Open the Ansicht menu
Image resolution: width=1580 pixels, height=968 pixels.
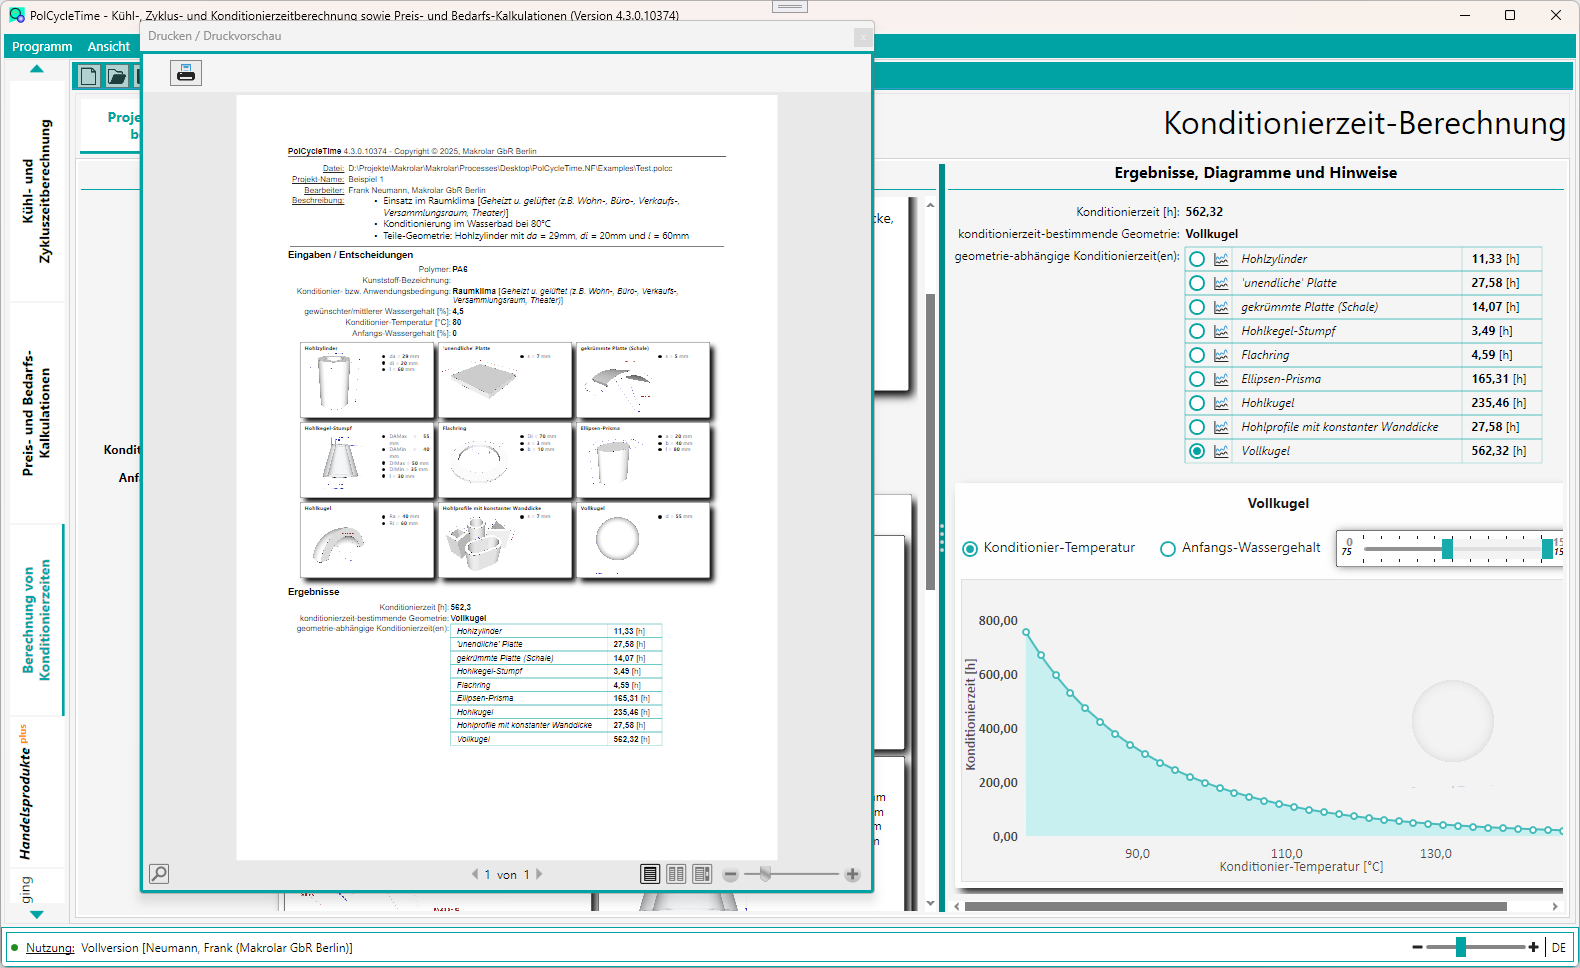[109, 46]
